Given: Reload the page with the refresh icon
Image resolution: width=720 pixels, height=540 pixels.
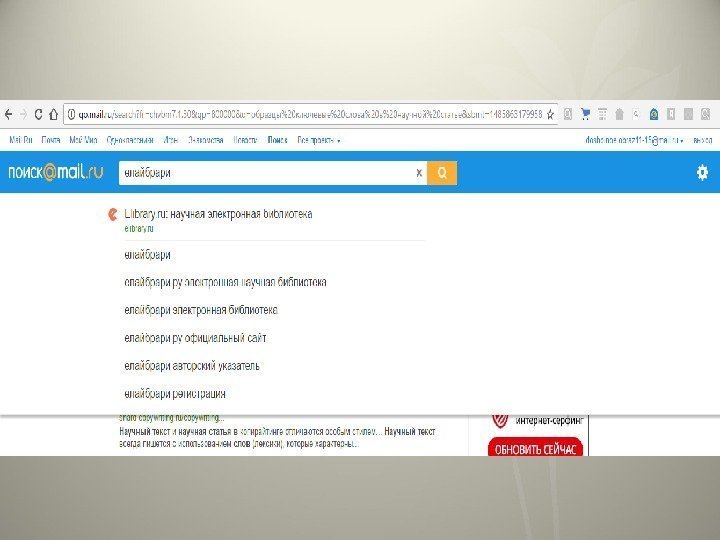Looking at the screenshot, I should tap(39, 114).
